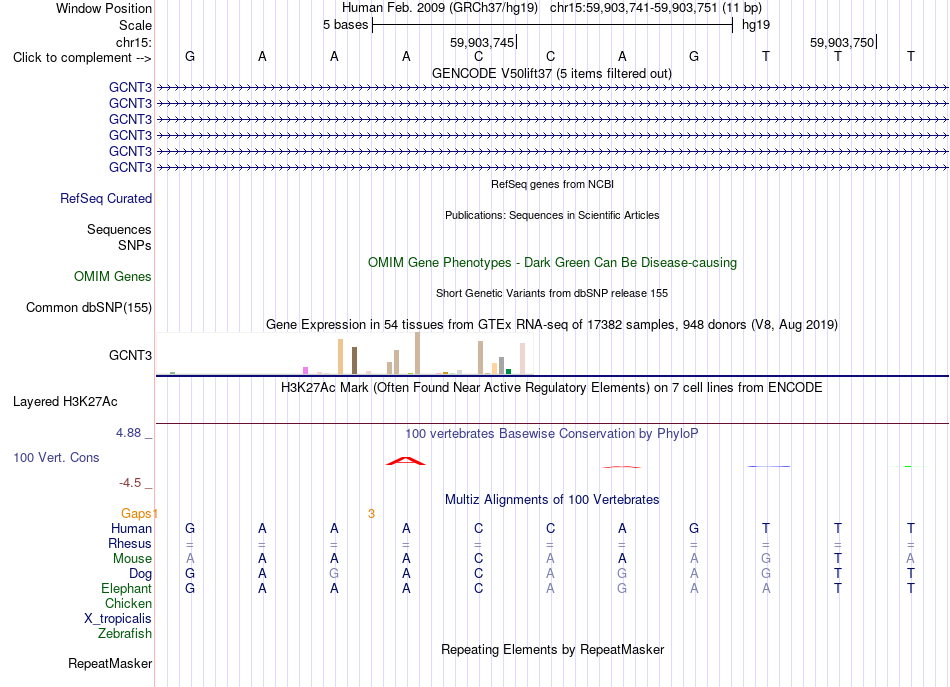950x687 pixels.
Task: Click the hg19 label next to the scale bar
Action: click(756, 25)
